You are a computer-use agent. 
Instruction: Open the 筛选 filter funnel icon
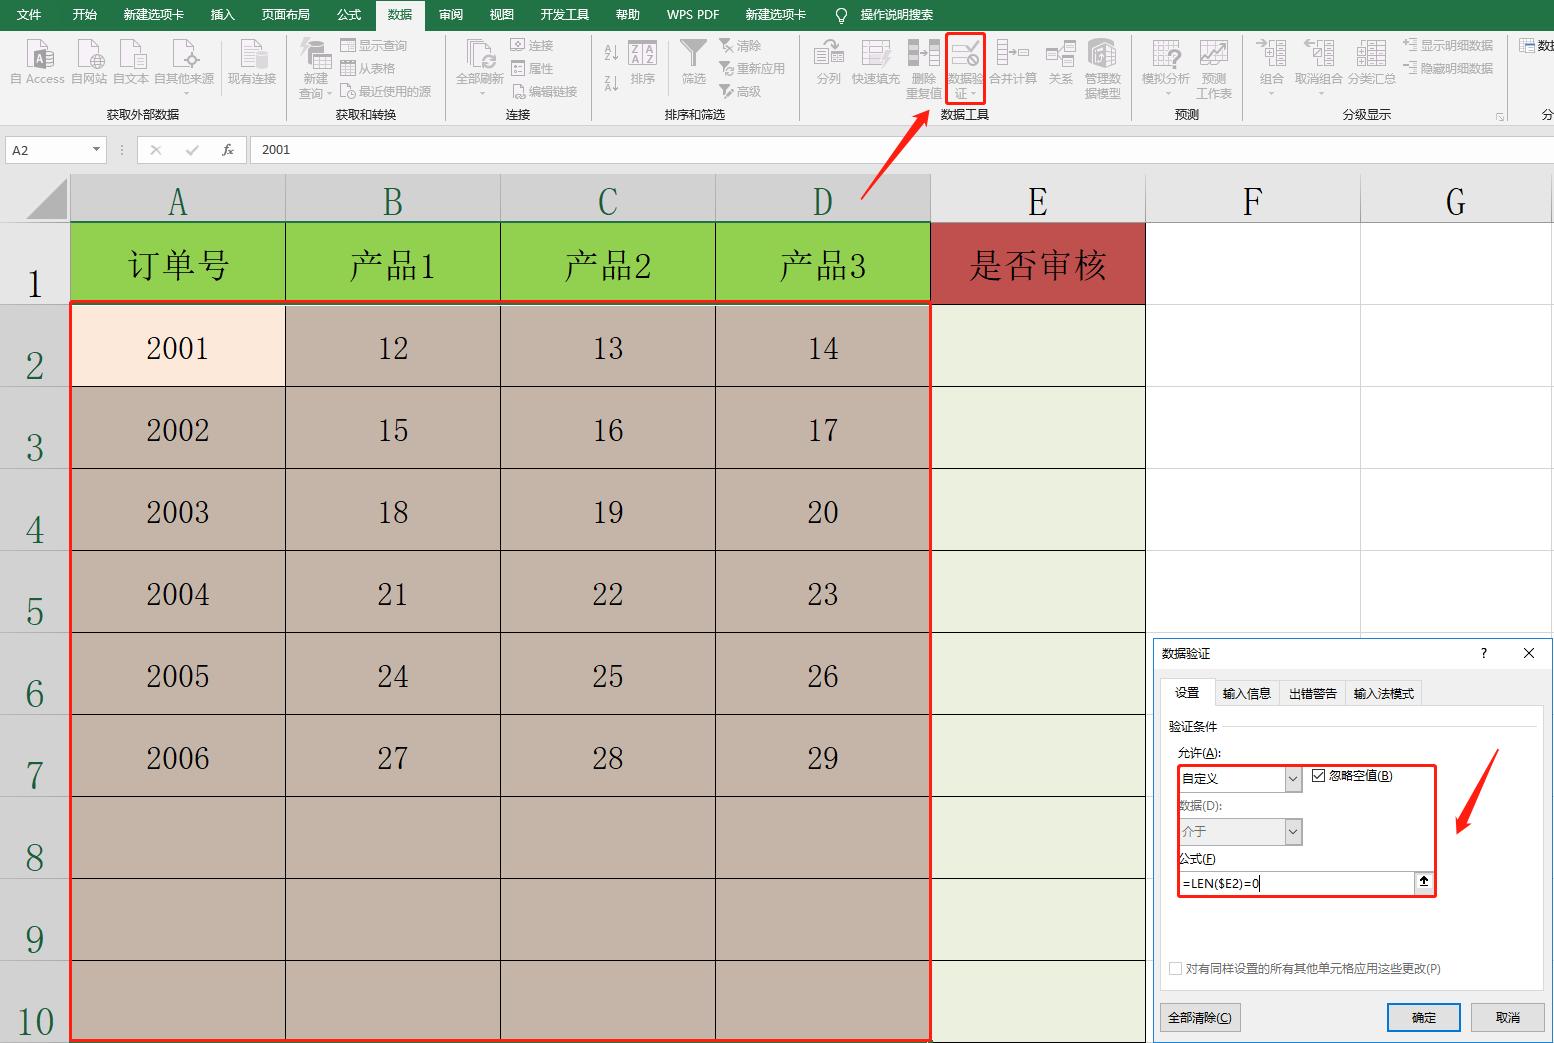pyautogui.click(x=693, y=55)
